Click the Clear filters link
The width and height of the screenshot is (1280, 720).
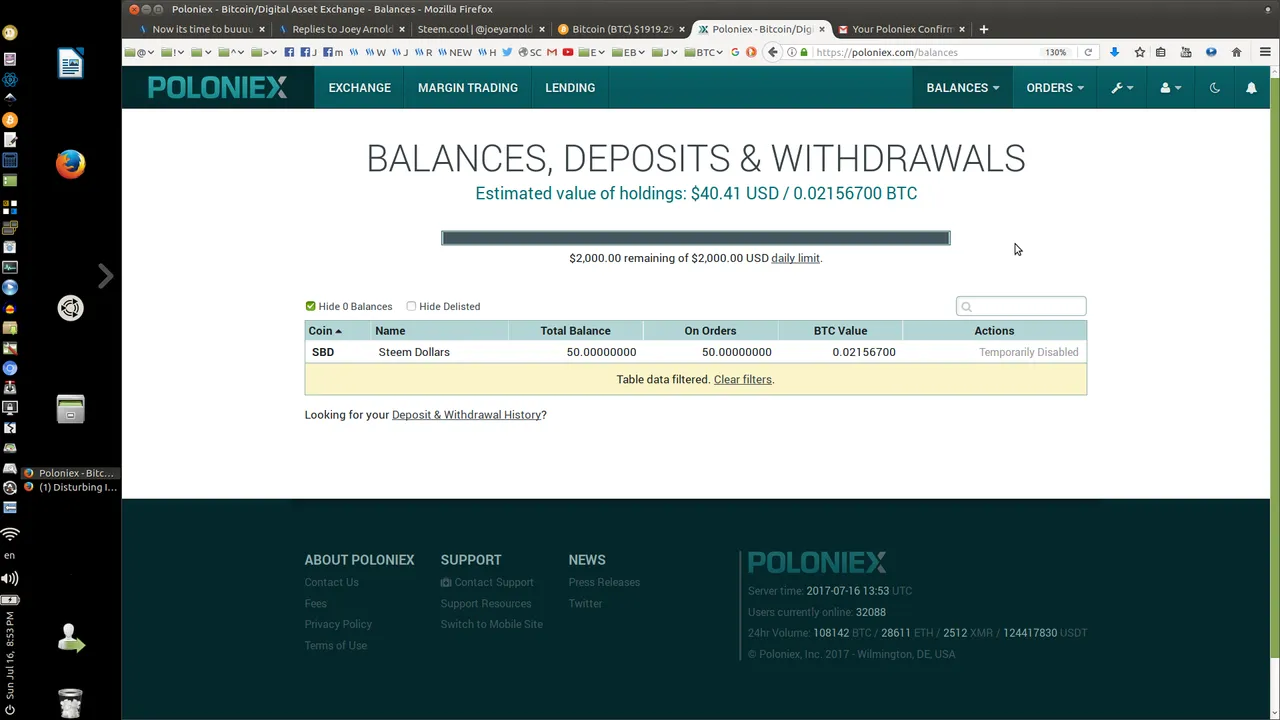[742, 379]
